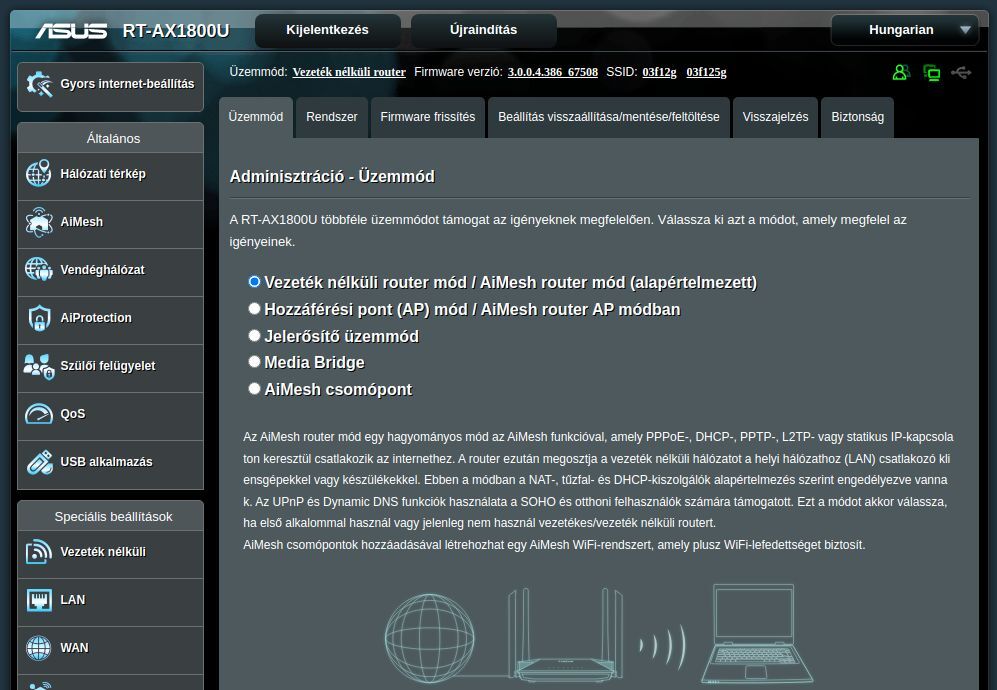Viewport: 997px width, 690px height.
Task: Open Hálózati térkép menu label
Action: (103, 174)
